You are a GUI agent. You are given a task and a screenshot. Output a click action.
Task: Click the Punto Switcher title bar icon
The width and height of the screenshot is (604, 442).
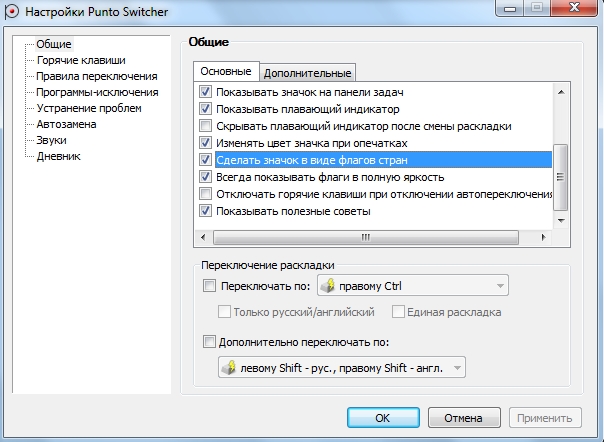pyautogui.click(x=11, y=11)
